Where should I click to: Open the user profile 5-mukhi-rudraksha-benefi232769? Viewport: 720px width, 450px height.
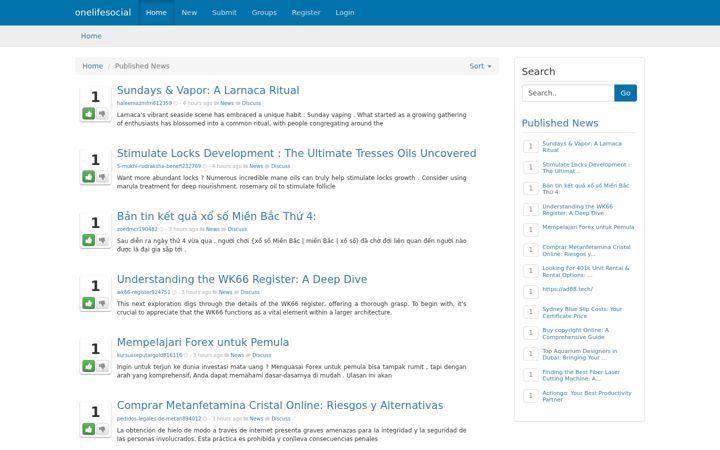tap(159, 166)
